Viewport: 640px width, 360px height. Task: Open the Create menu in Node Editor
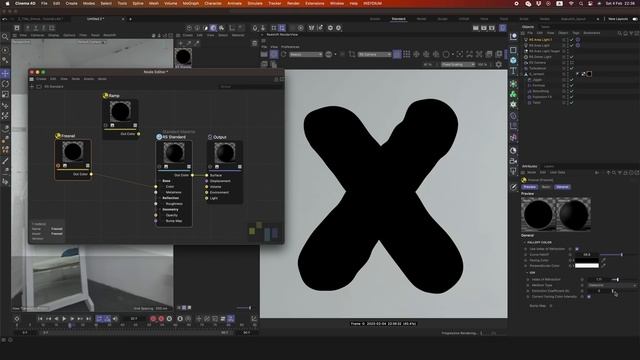pos(41,79)
